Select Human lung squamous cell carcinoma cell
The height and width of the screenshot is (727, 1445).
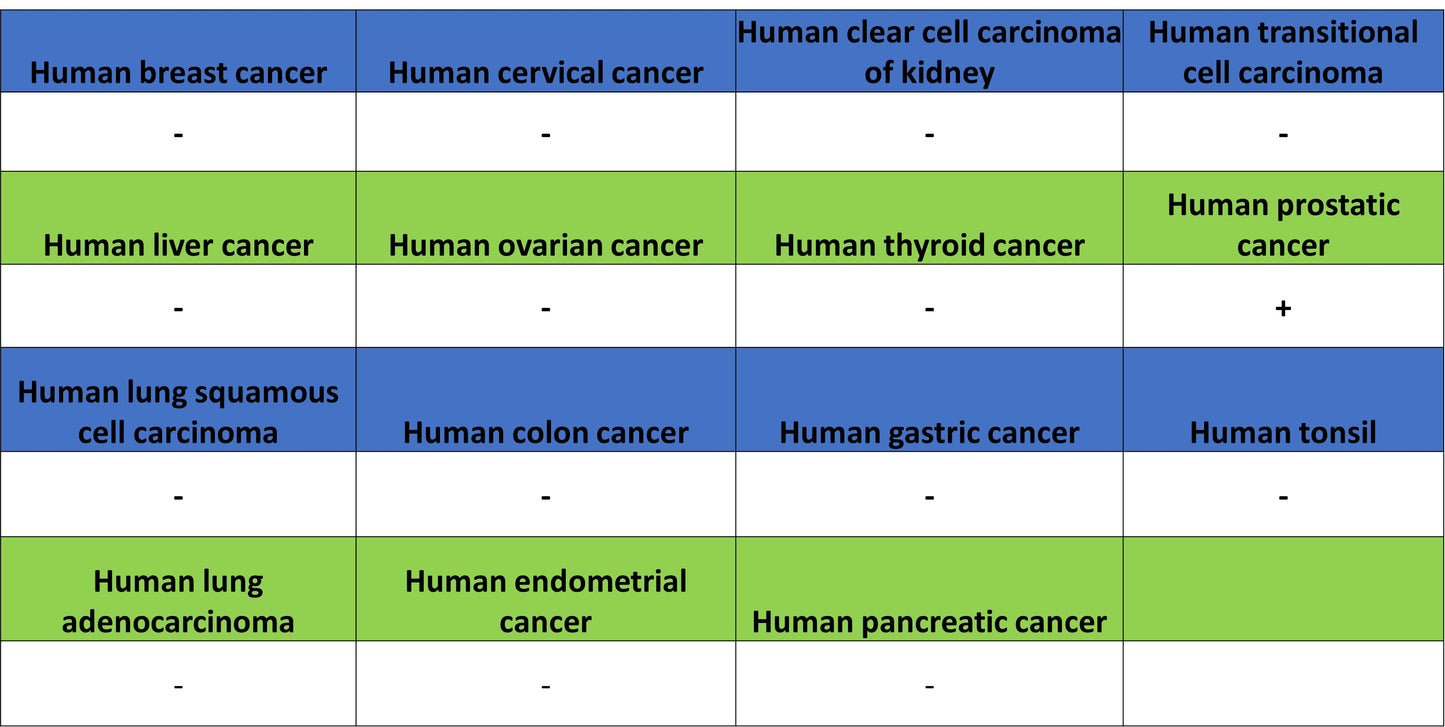click(x=178, y=400)
